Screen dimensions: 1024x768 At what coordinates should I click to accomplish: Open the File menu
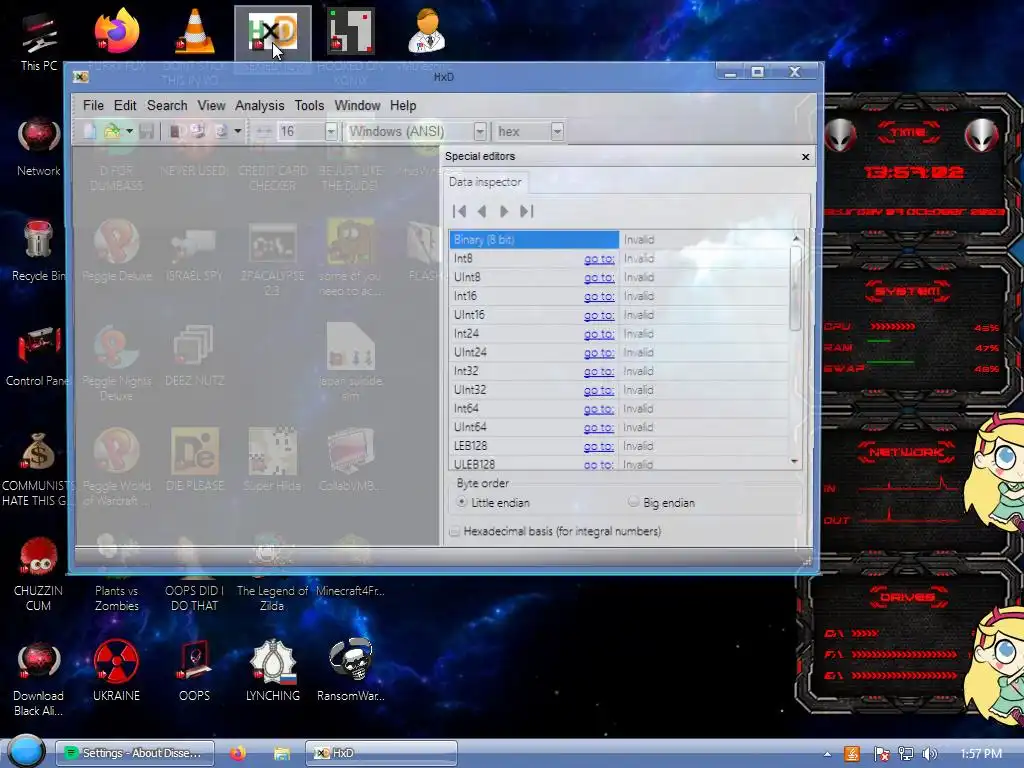[93, 105]
